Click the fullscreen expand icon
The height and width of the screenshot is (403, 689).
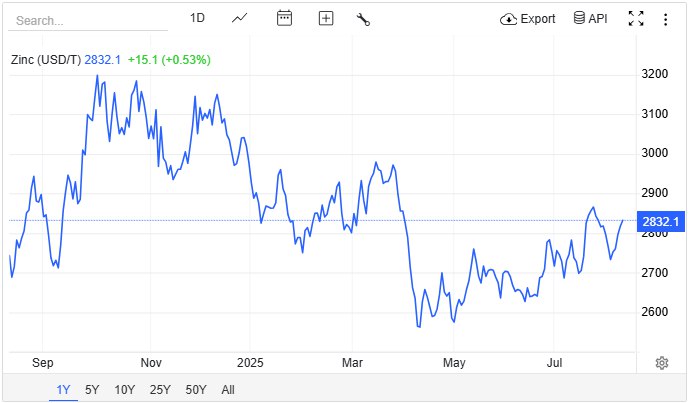[636, 19]
